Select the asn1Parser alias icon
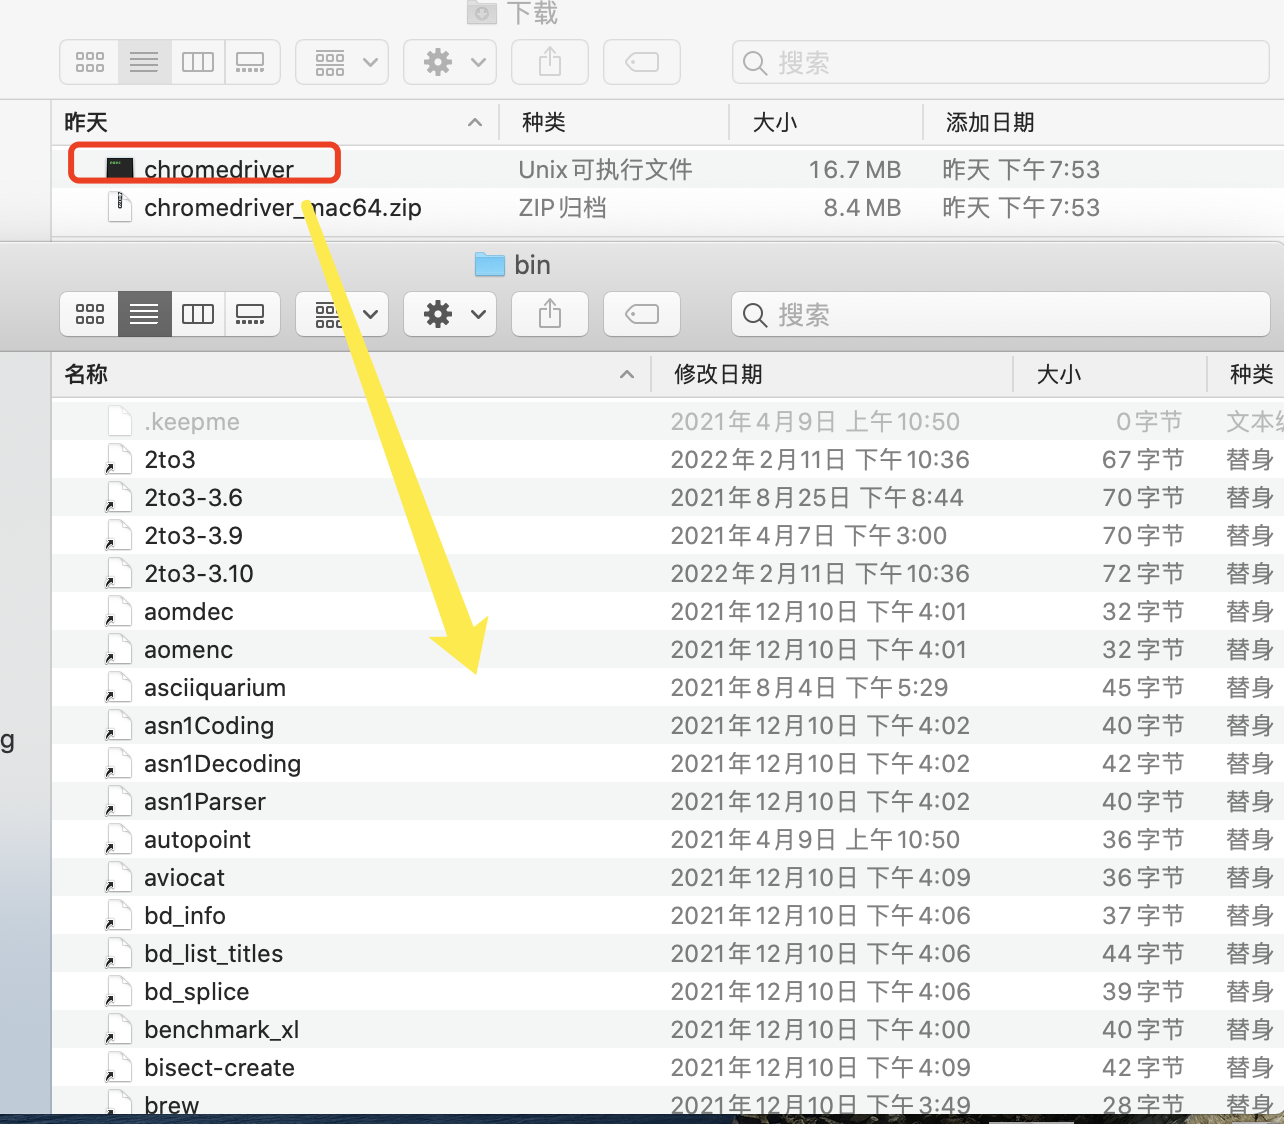Viewport: 1284px width, 1124px height. [x=119, y=801]
